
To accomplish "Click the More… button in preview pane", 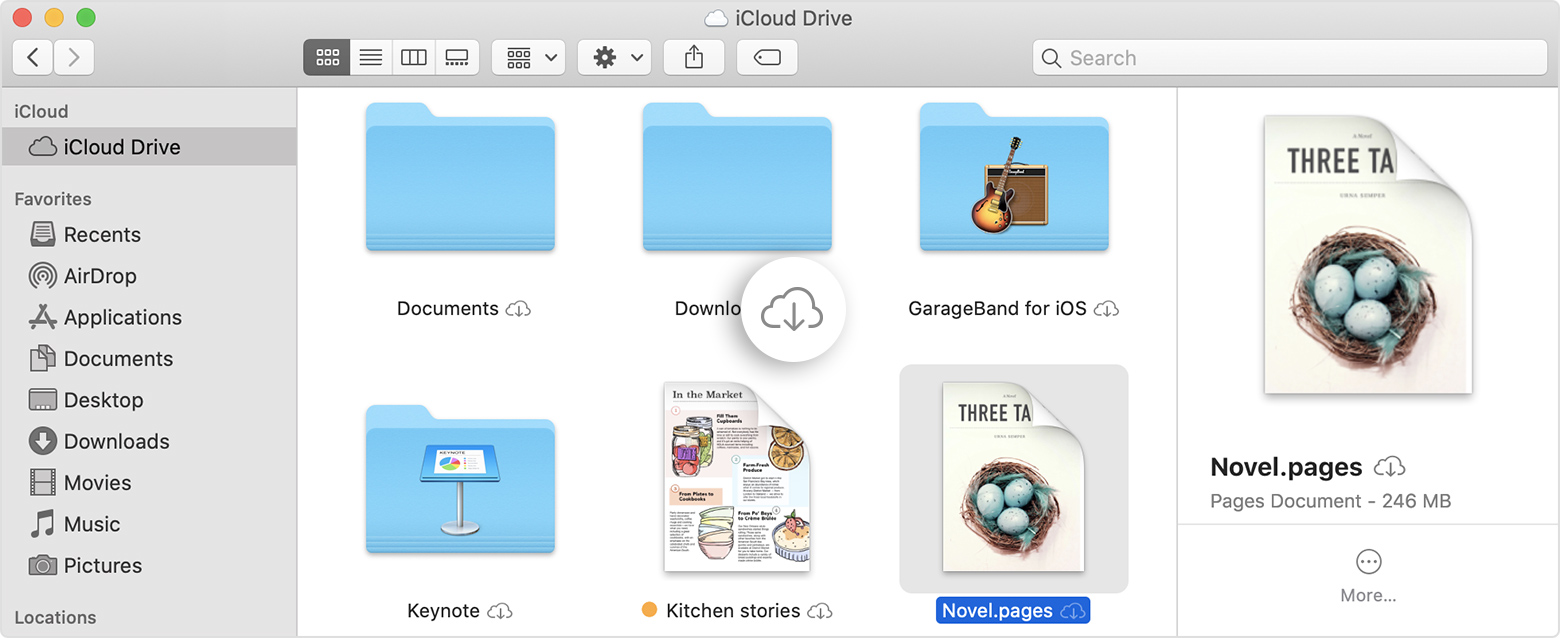I will 1368,577.
